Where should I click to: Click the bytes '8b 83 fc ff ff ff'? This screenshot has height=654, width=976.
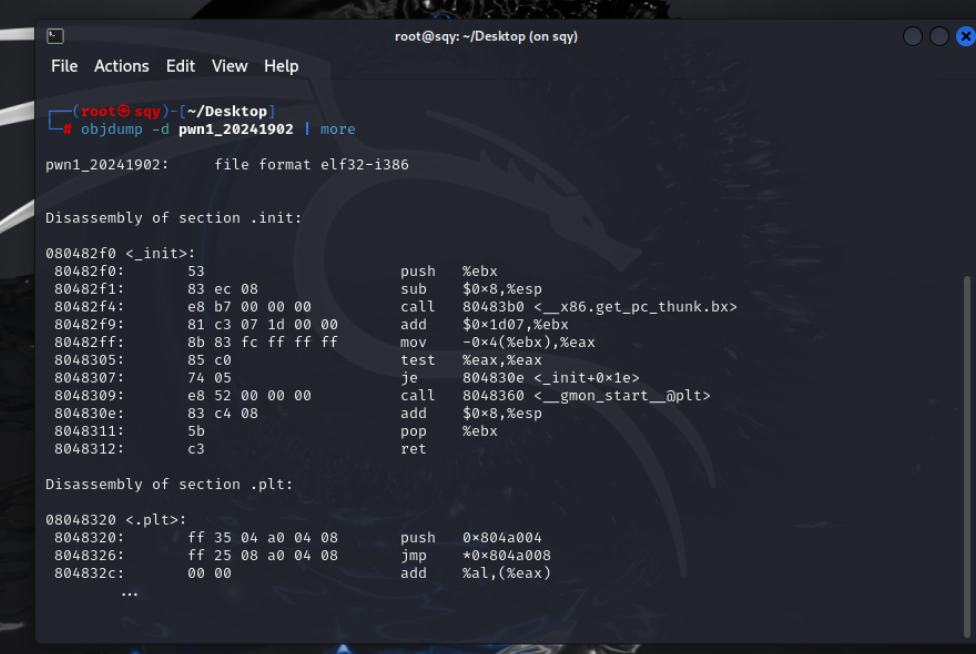point(263,342)
